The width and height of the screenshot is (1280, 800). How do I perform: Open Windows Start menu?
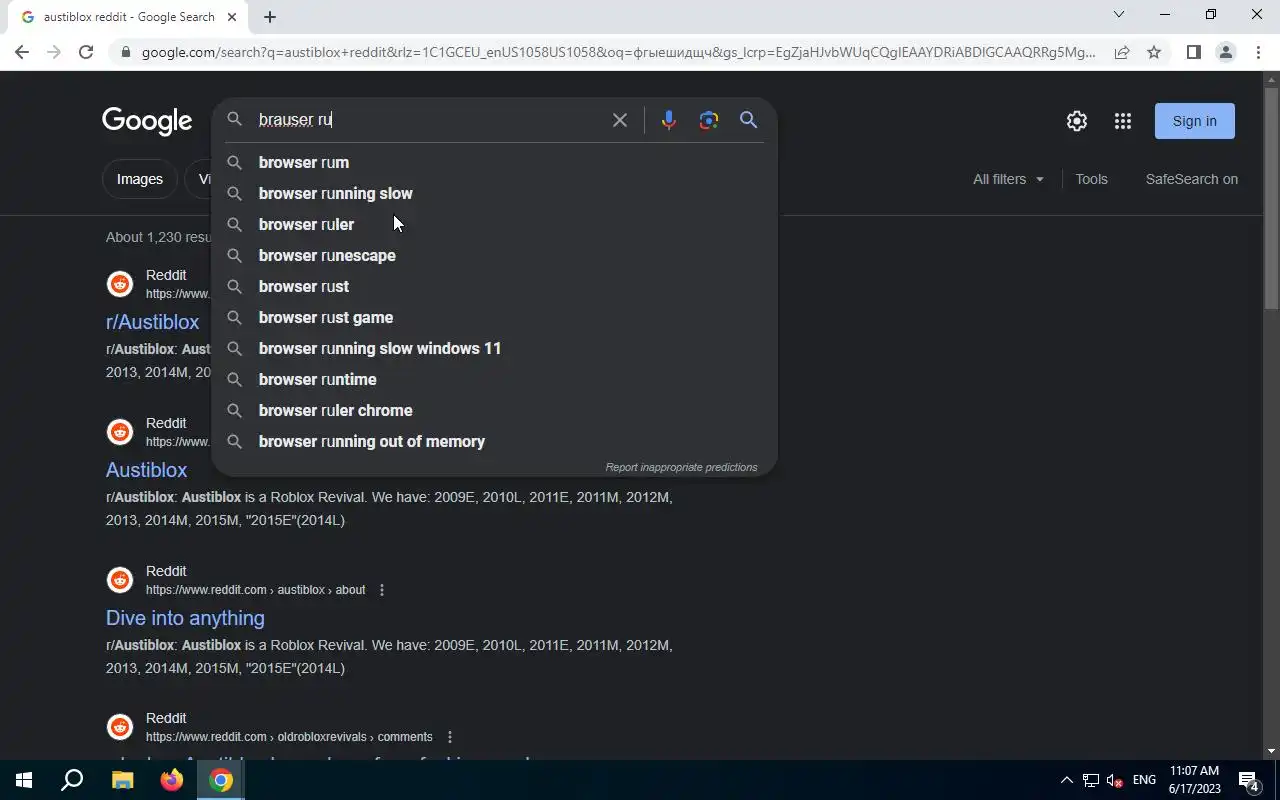point(24,780)
